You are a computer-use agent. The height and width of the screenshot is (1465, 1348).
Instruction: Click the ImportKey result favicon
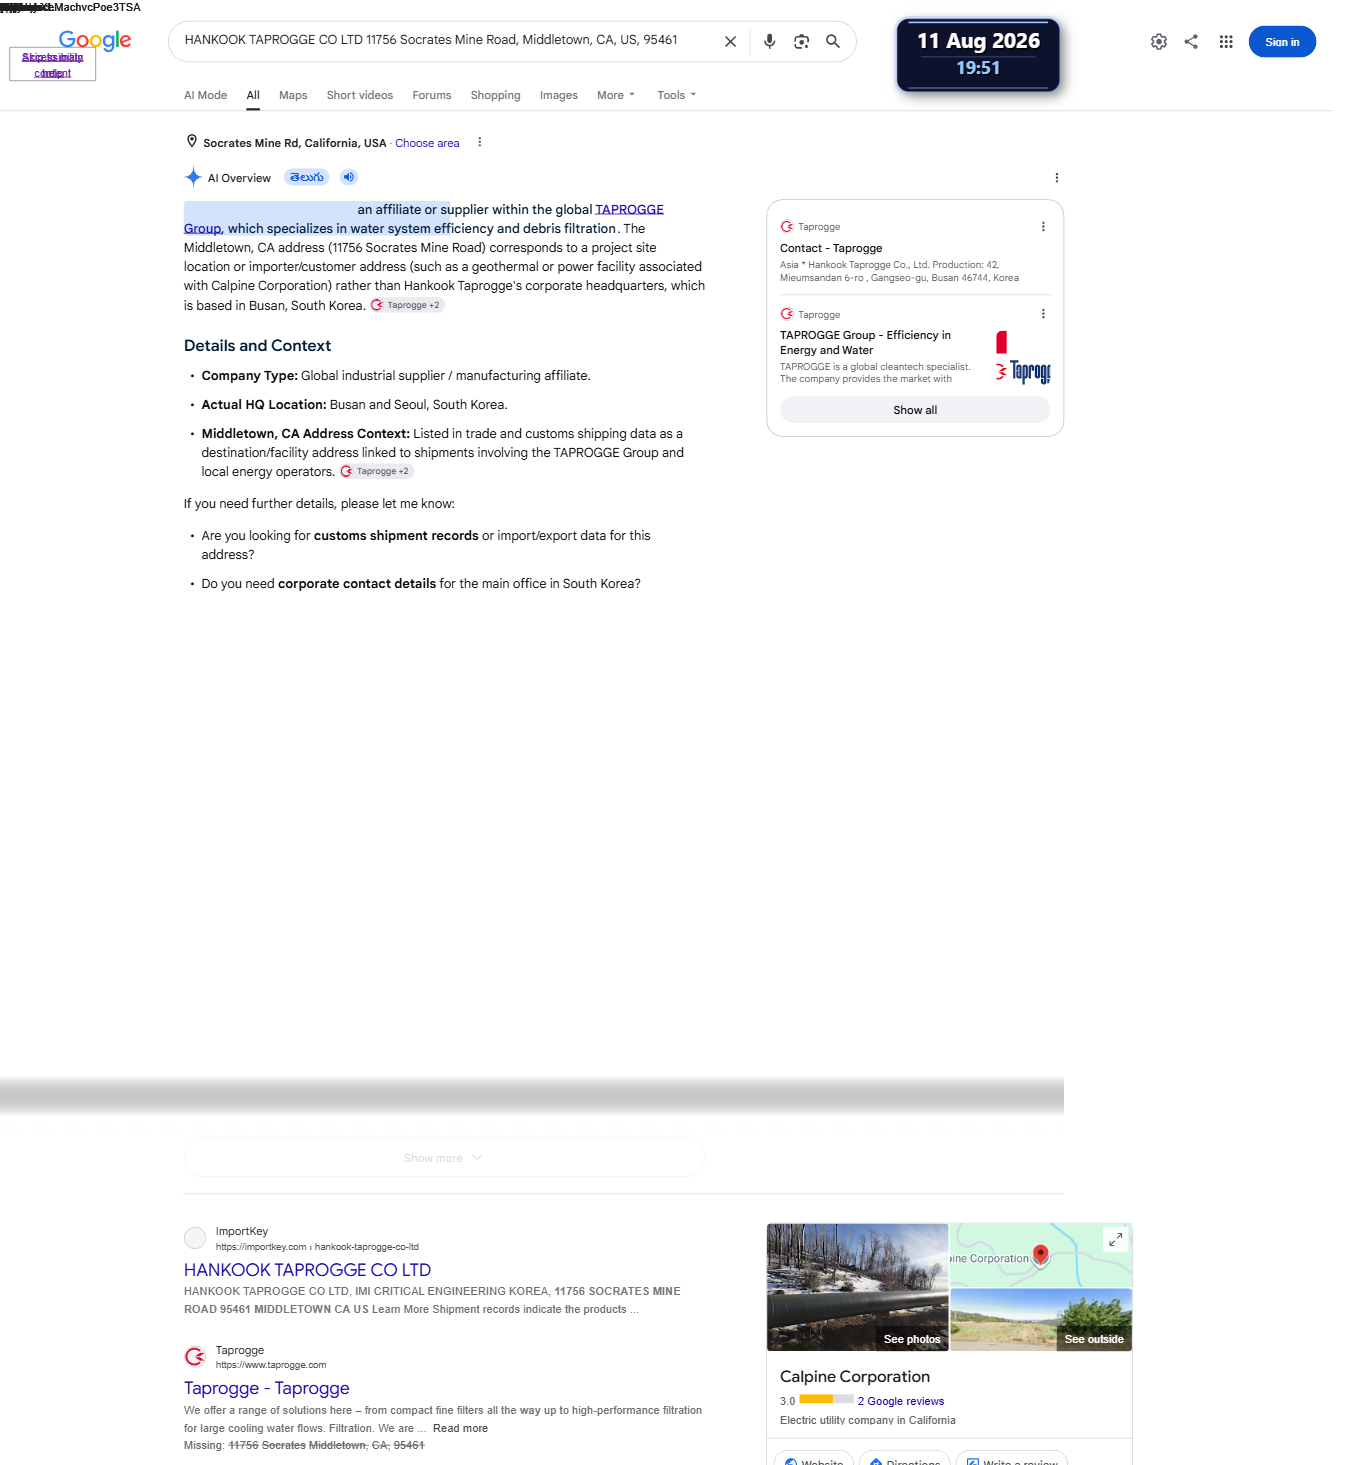195,1238
